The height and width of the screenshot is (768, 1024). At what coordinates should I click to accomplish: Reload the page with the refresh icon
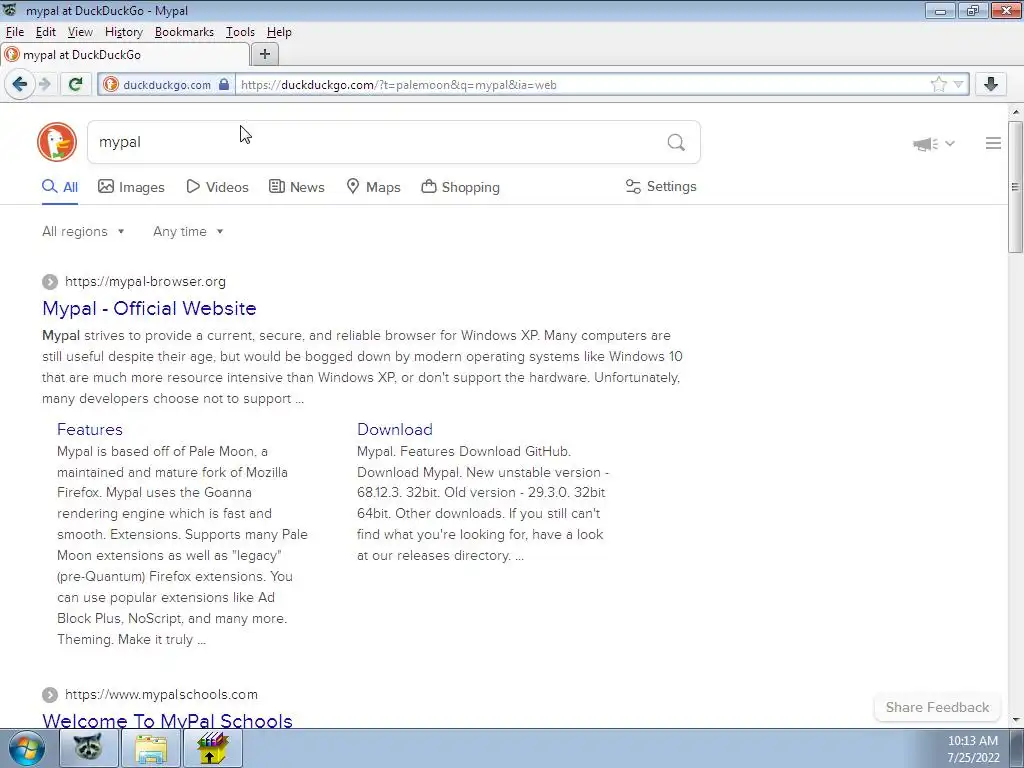tap(76, 84)
